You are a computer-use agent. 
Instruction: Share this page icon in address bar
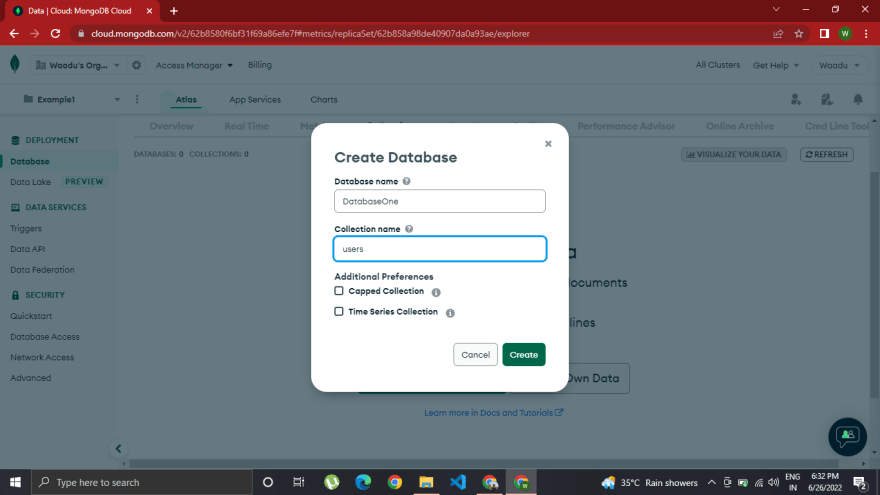778,34
